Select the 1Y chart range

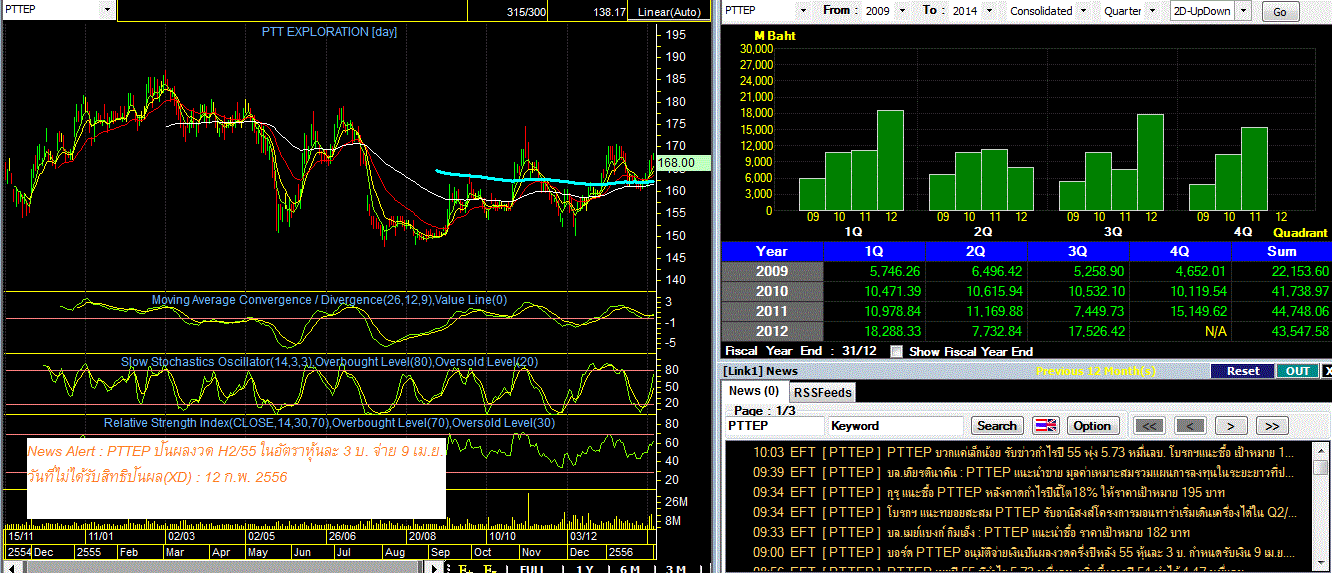[x=584, y=568]
